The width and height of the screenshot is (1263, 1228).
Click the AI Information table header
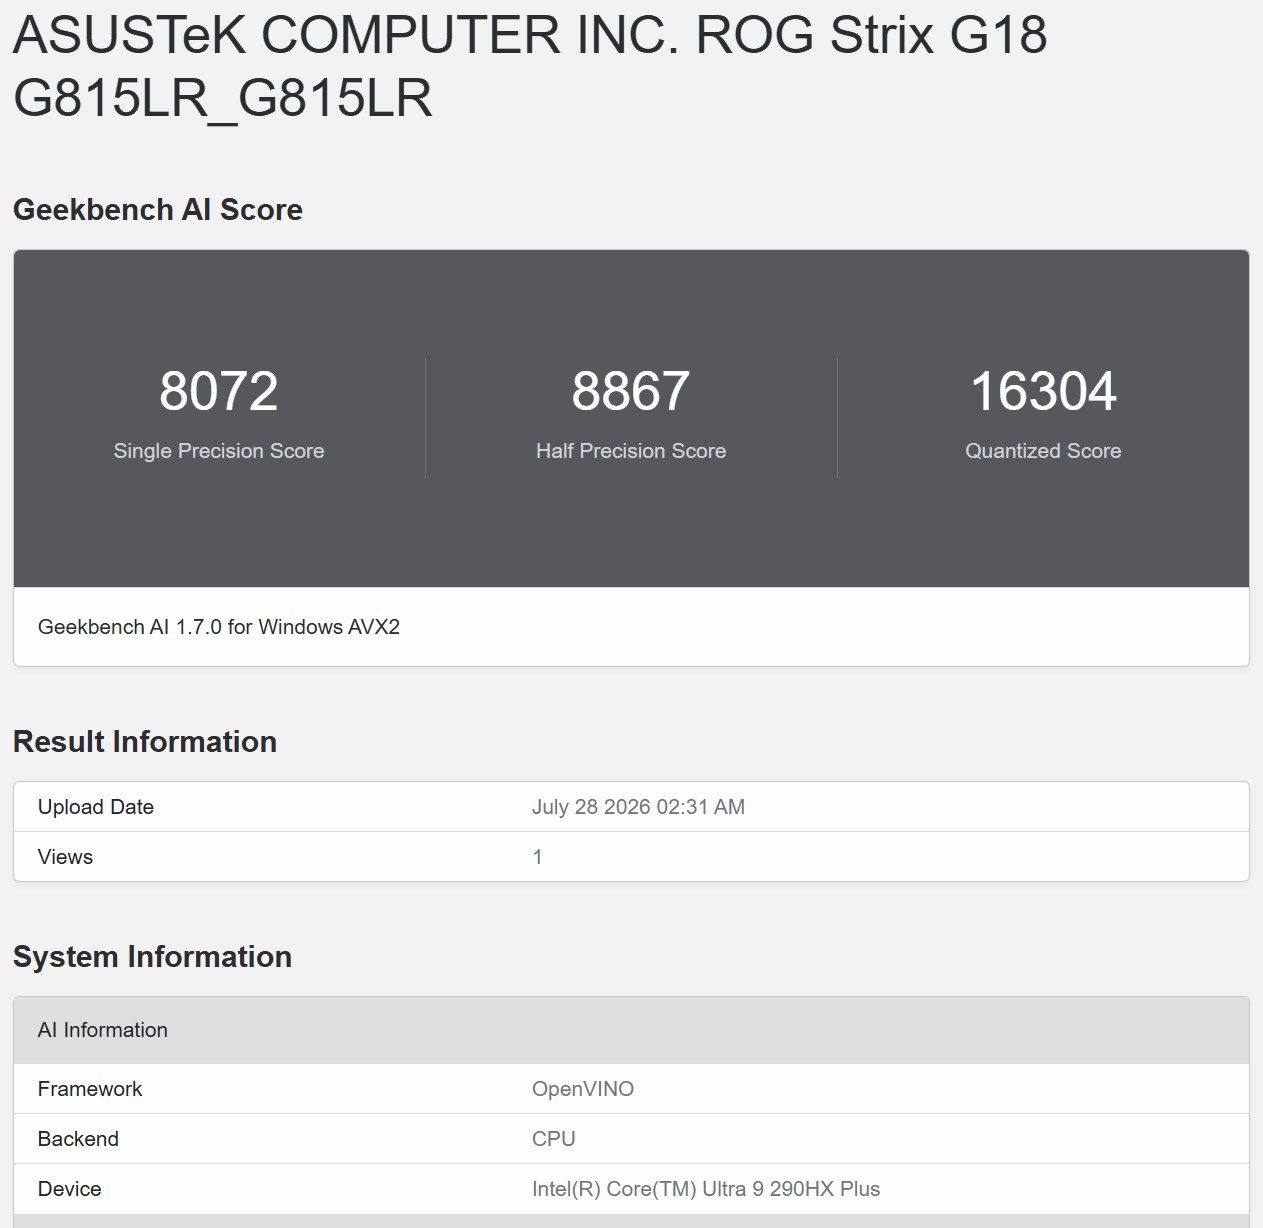point(631,1030)
